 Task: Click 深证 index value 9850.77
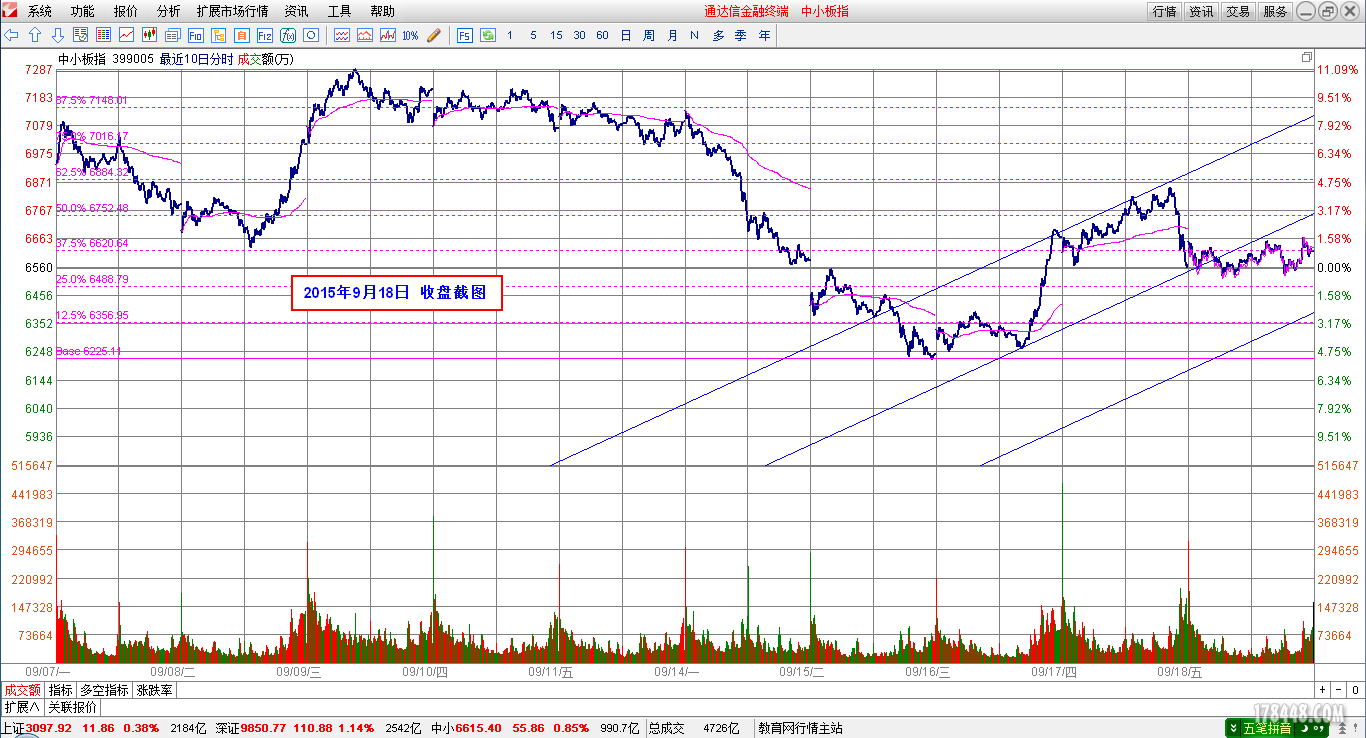[265, 728]
